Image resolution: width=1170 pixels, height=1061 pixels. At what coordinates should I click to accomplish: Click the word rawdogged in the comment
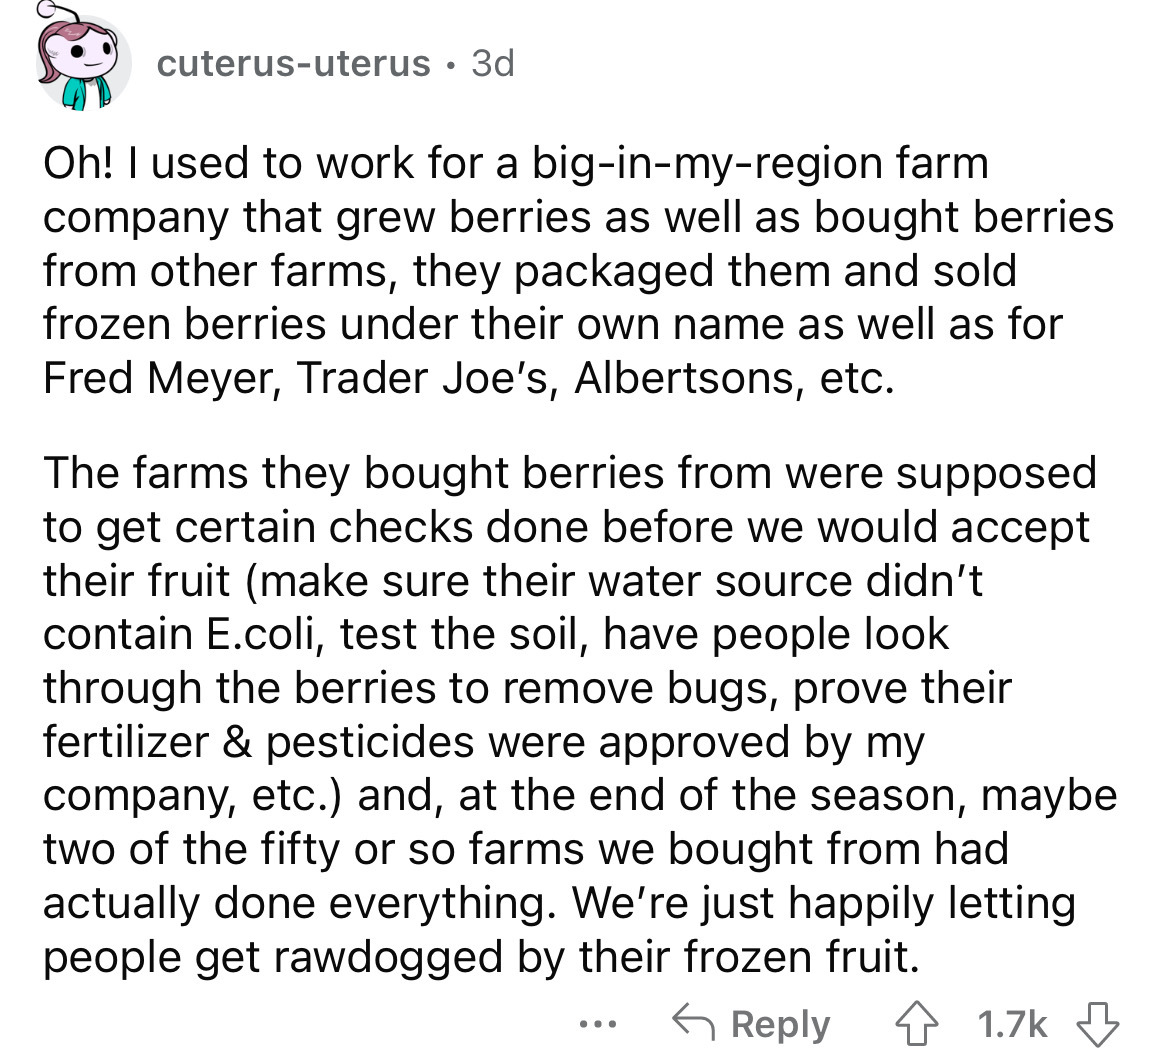pyautogui.click(x=400, y=958)
